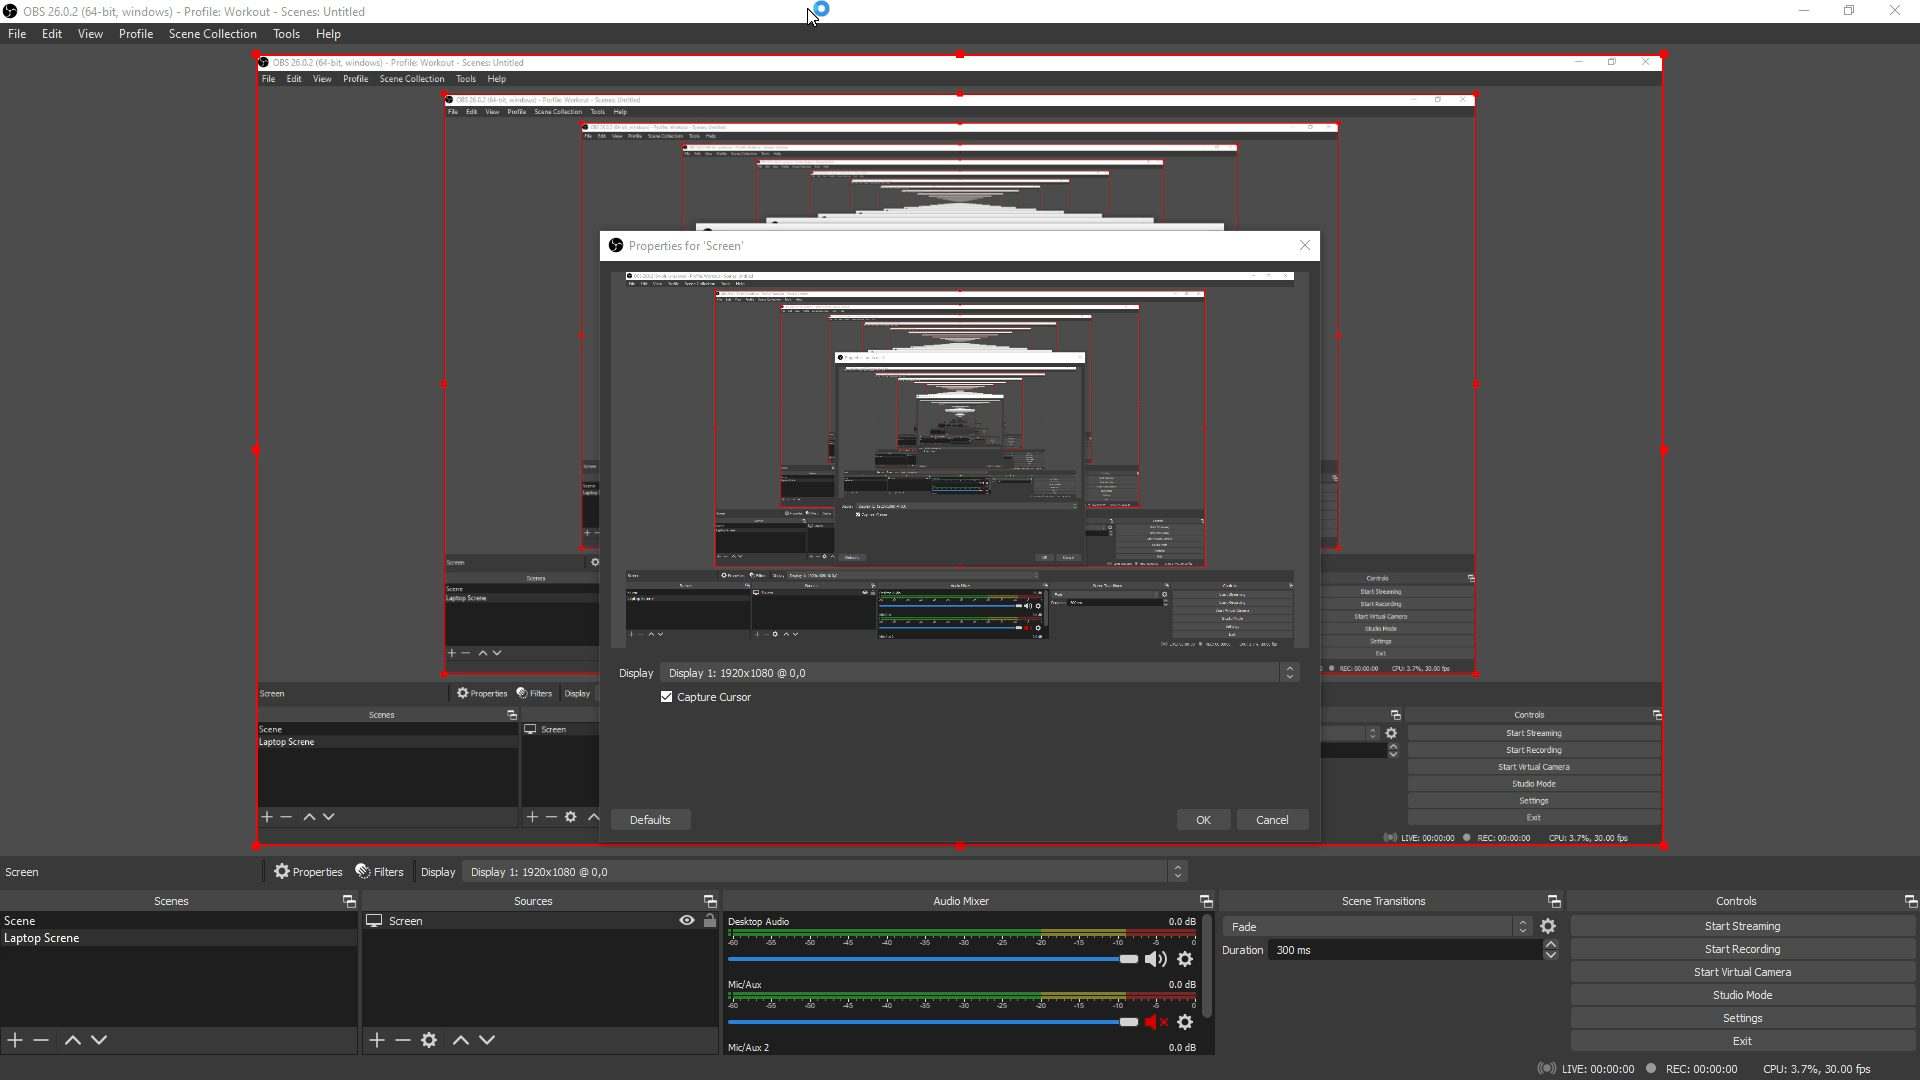Open the Tools menu
The height and width of the screenshot is (1080, 1920).
tap(286, 33)
